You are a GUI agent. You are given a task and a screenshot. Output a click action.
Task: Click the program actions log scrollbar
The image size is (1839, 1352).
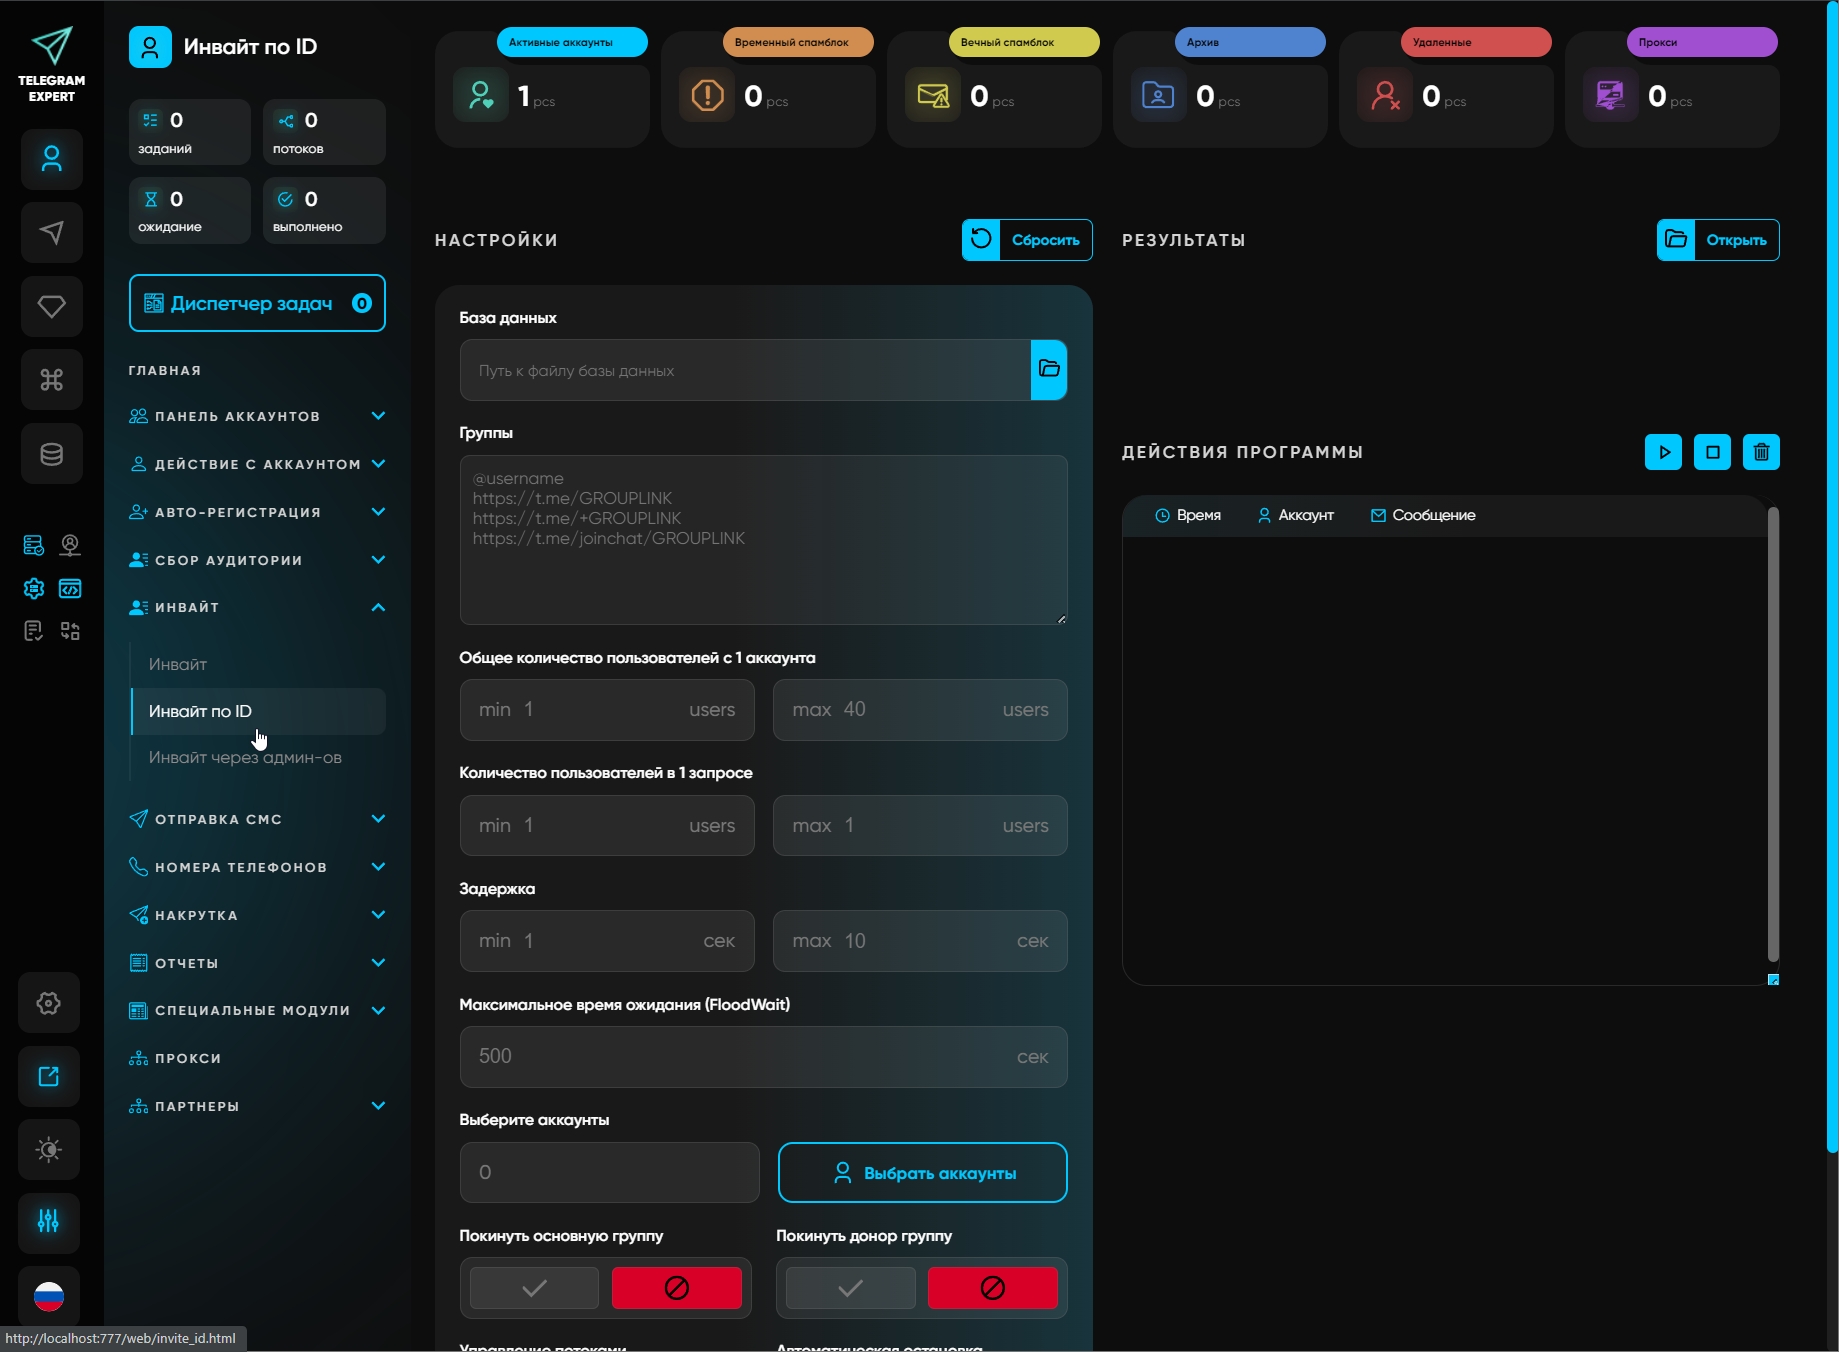1773,735
